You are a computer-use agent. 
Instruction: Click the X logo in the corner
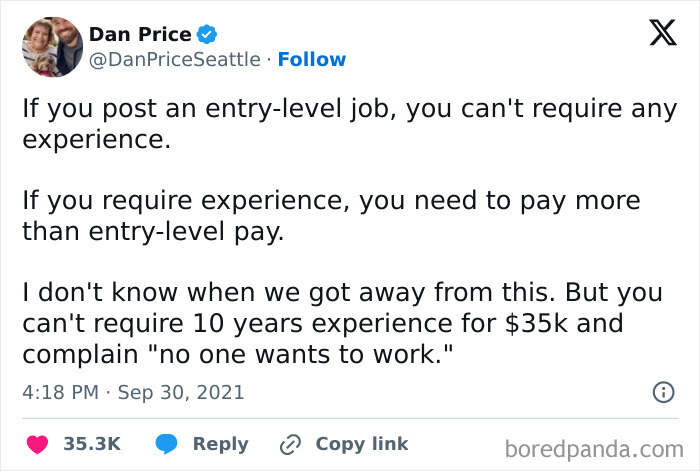pyautogui.click(x=655, y=35)
